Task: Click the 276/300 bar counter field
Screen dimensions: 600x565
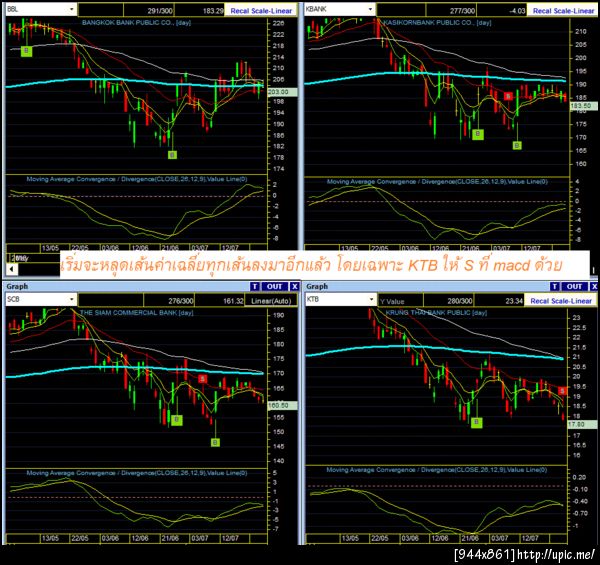Action: [x=170, y=301]
